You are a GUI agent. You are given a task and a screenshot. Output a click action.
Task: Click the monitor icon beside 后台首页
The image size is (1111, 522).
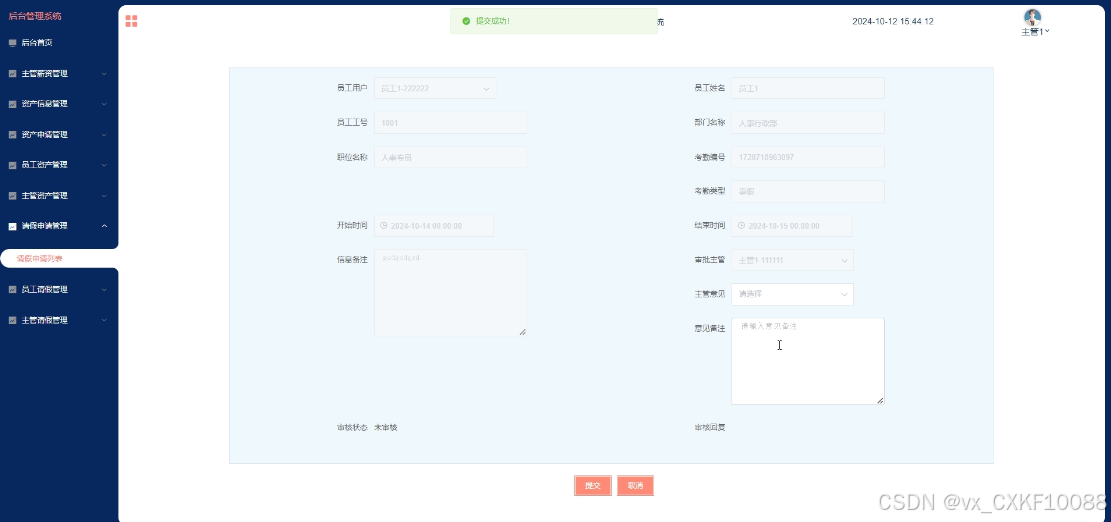click(x=12, y=42)
